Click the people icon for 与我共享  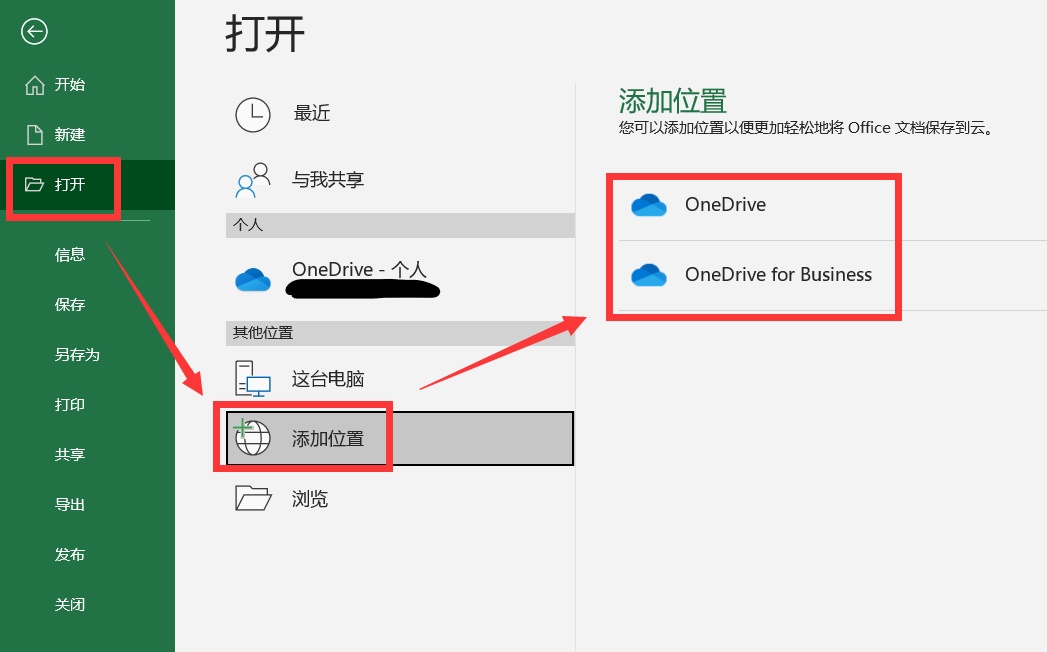(x=253, y=180)
